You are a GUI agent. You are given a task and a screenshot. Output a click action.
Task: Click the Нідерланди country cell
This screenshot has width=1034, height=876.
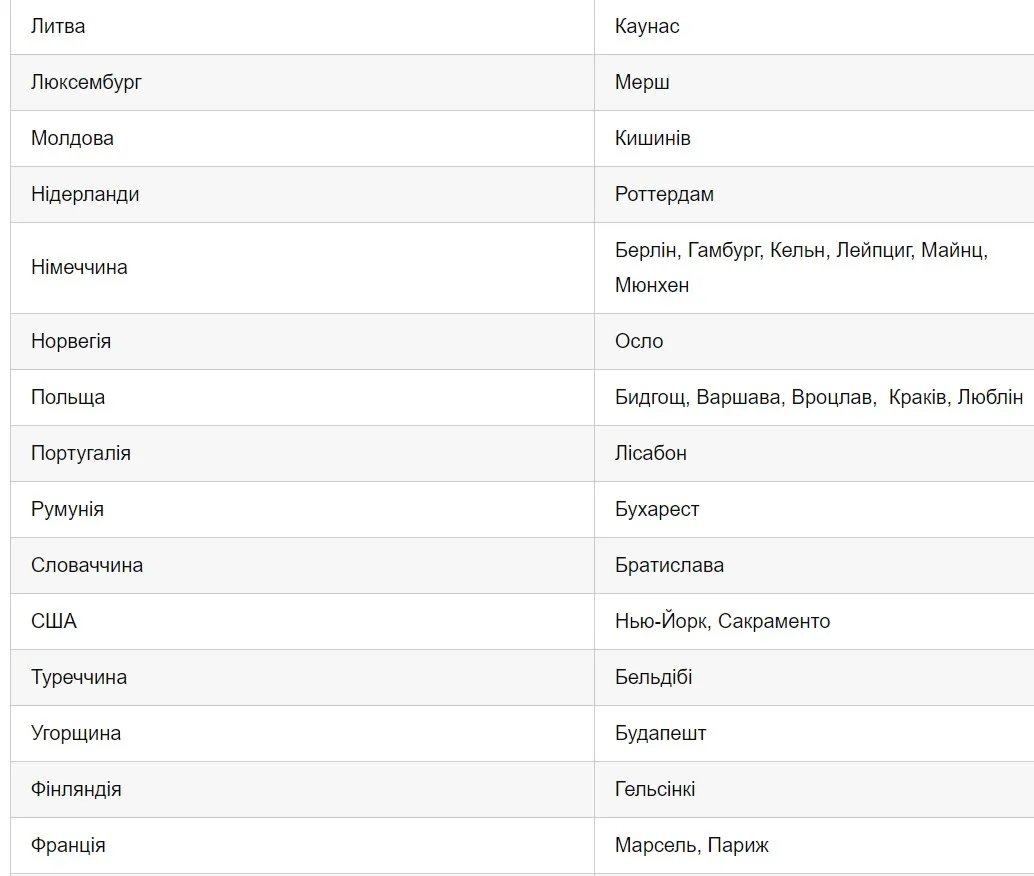85,195
